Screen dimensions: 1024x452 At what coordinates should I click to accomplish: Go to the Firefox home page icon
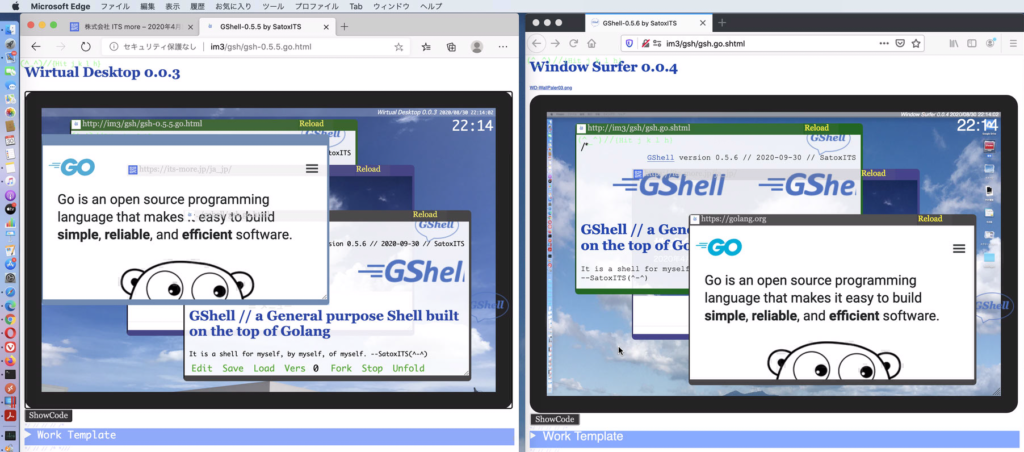[592, 43]
